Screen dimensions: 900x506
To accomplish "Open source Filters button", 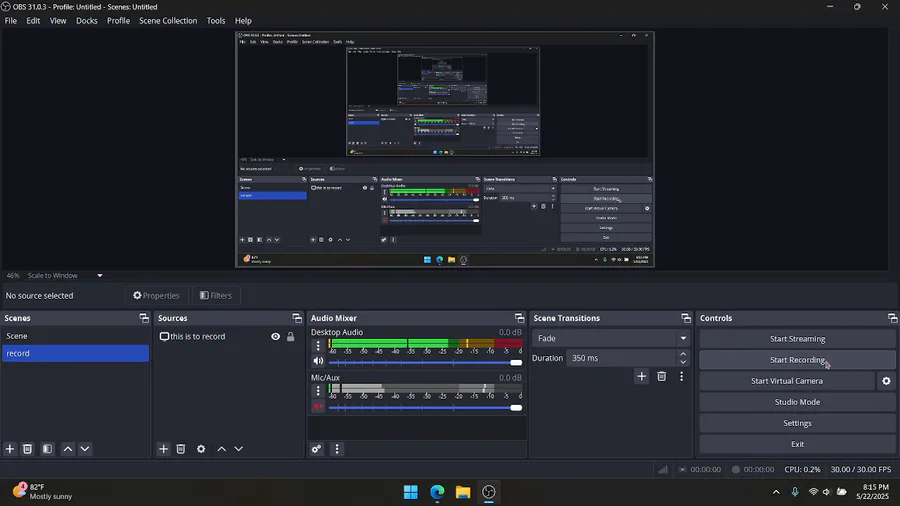I will (x=216, y=295).
